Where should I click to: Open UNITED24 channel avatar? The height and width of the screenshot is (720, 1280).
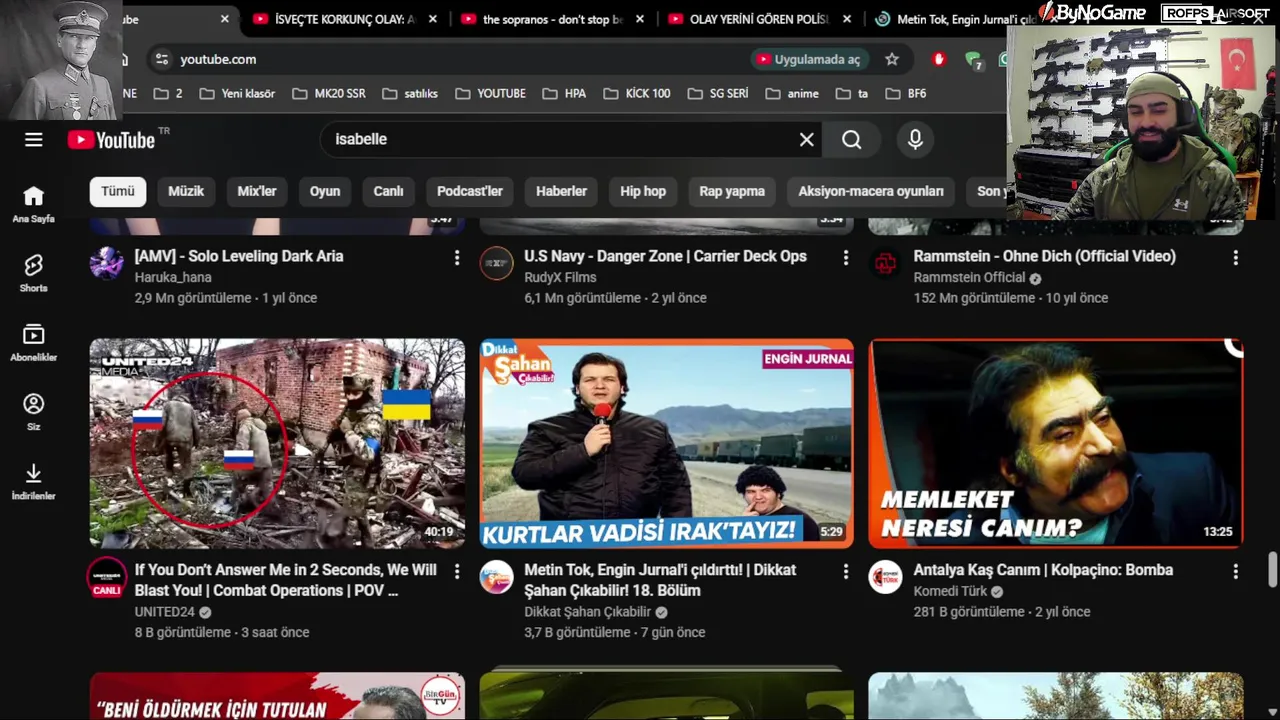click(x=107, y=577)
